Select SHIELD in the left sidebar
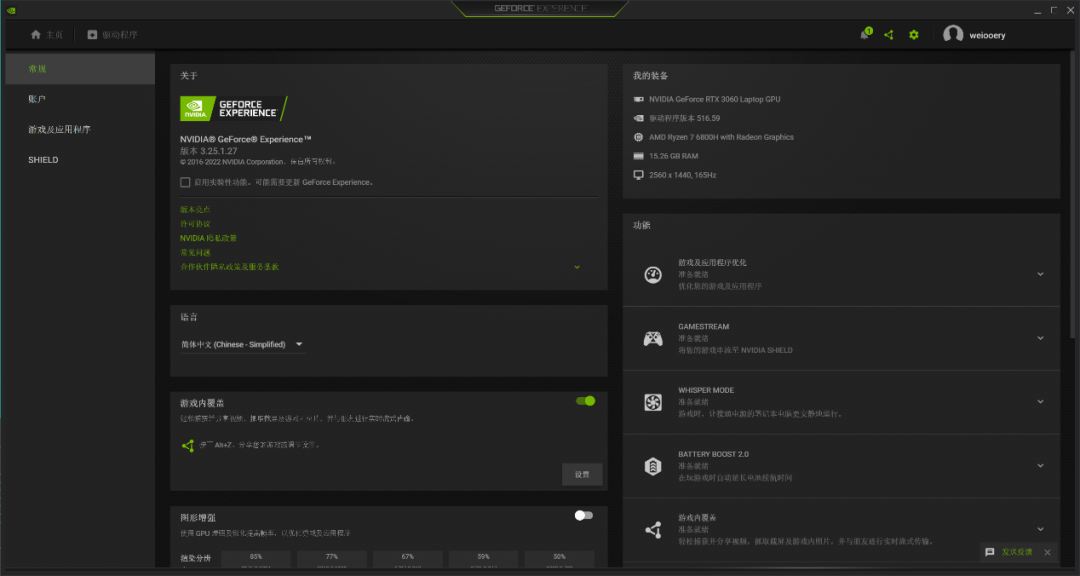 (42, 159)
